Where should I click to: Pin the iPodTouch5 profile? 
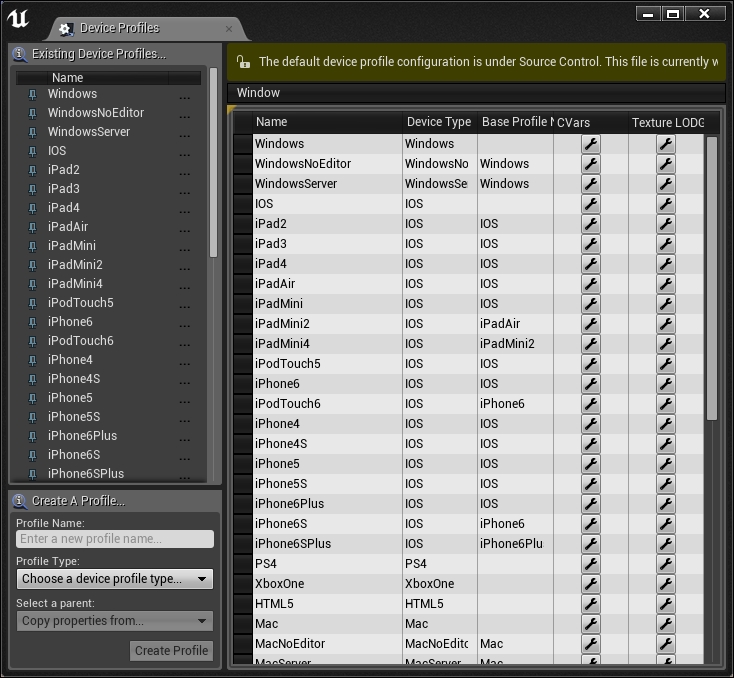click(x=32, y=303)
